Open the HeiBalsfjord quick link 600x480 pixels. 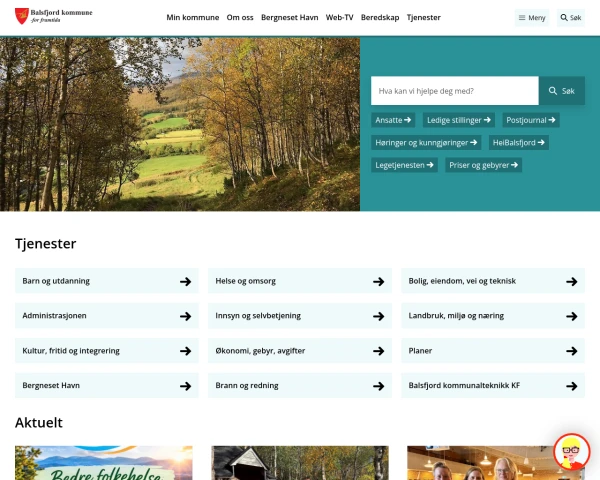point(518,143)
